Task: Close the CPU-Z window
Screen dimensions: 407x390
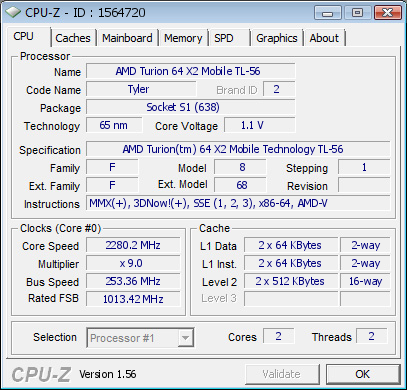Action: click(387, 13)
